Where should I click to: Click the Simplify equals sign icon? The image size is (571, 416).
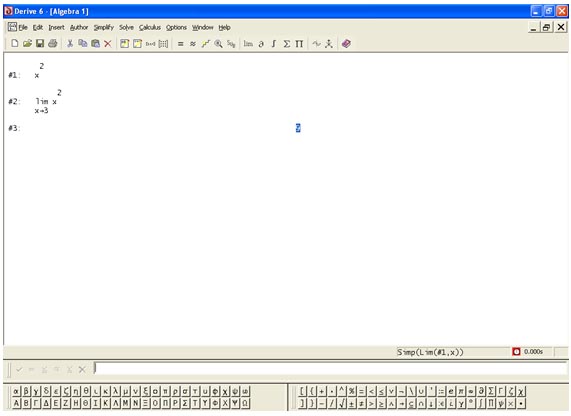click(x=180, y=44)
